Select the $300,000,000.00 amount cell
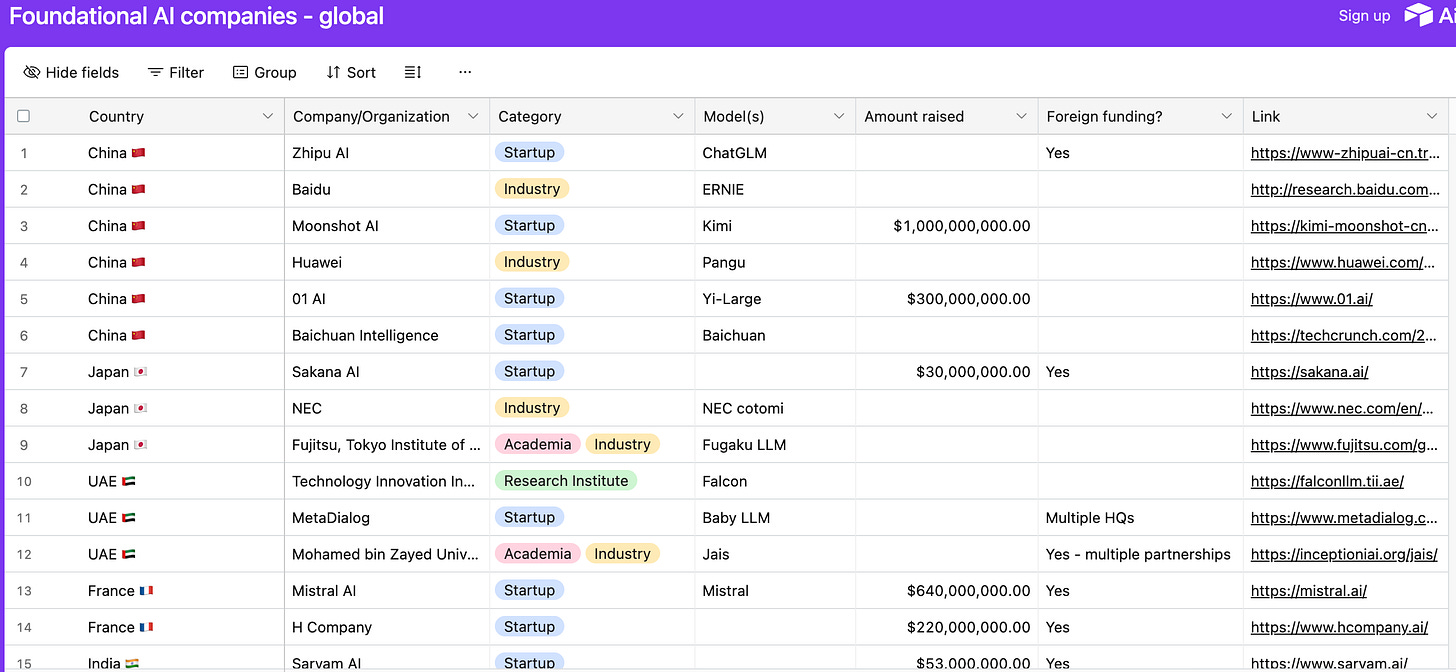 (947, 298)
